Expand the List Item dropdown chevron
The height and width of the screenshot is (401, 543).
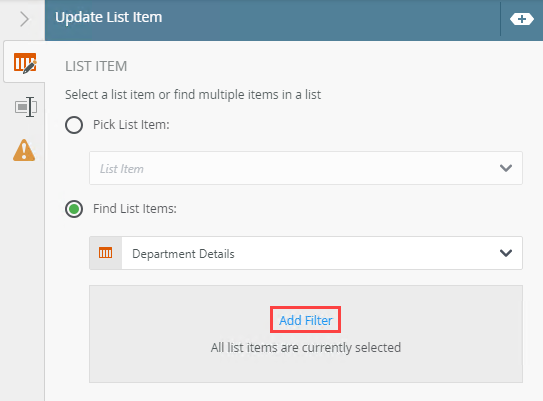pos(506,168)
